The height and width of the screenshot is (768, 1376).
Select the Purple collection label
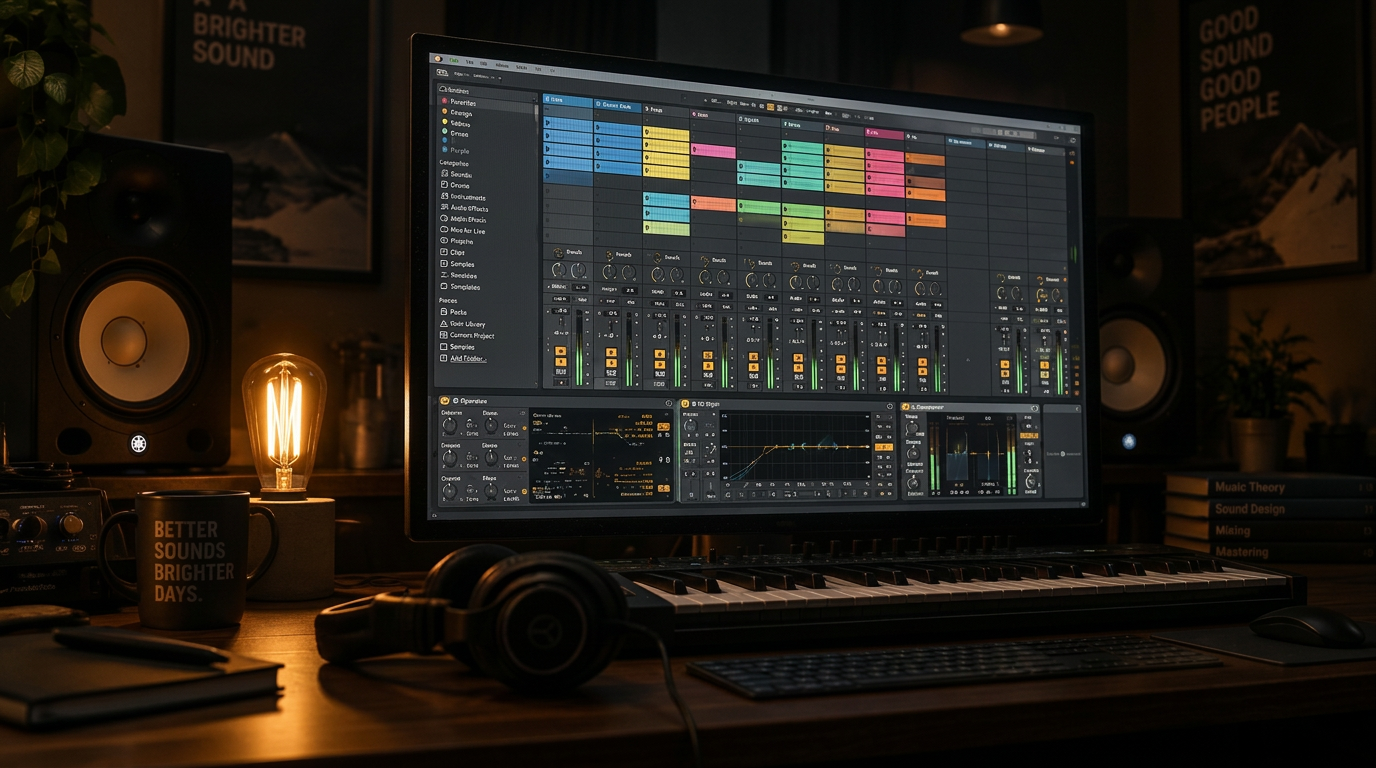459,151
